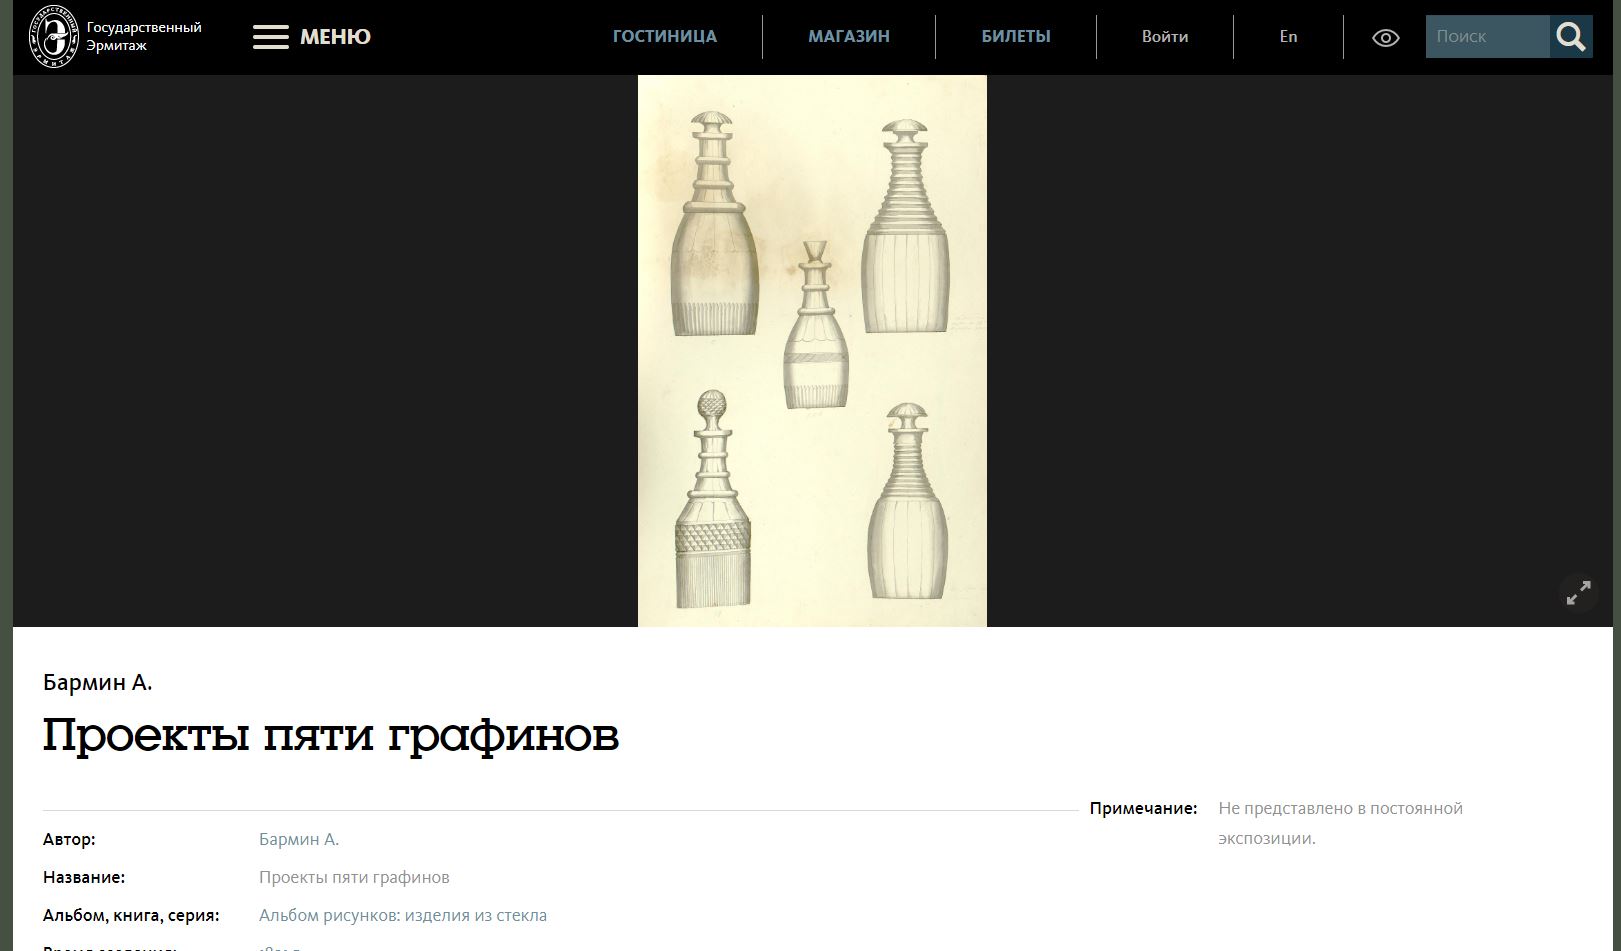Click the note Не представлено в постоянной экспозиции
This screenshot has width=1621, height=951.
pos(1340,823)
